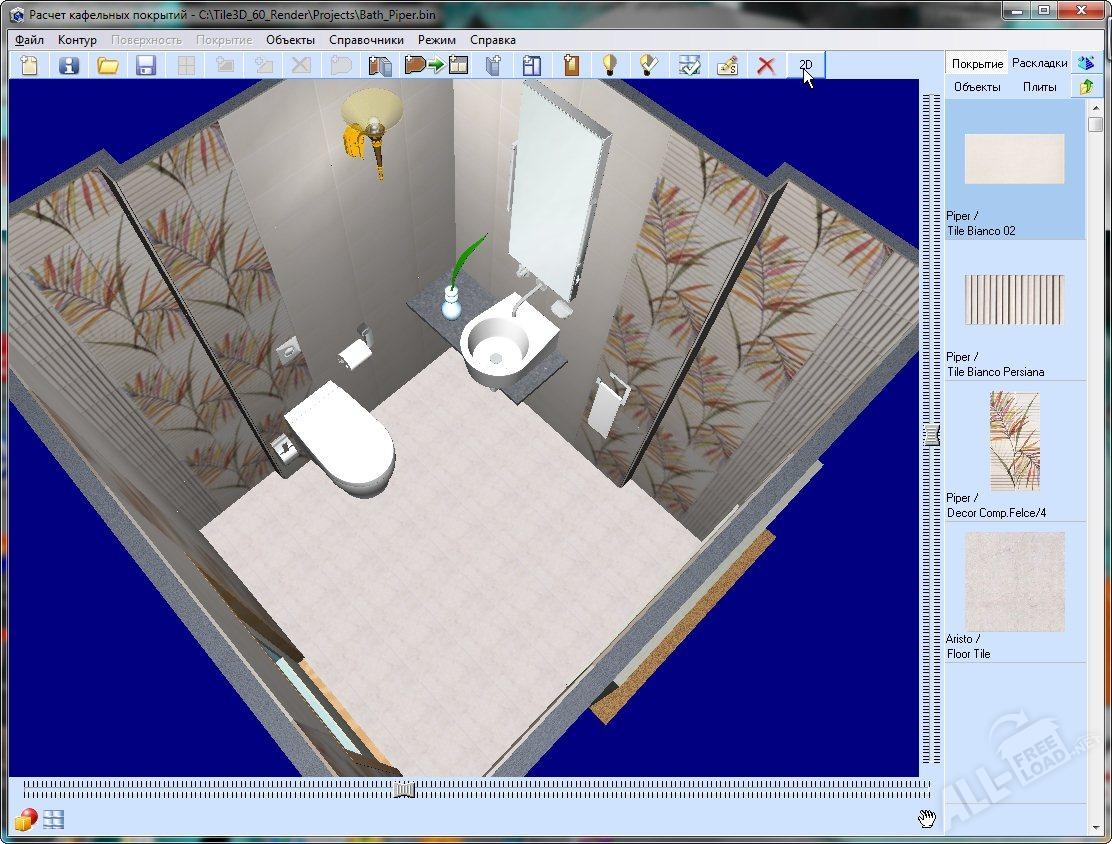Save project with the floppy disk icon
1112x844 pixels.
tap(146, 66)
